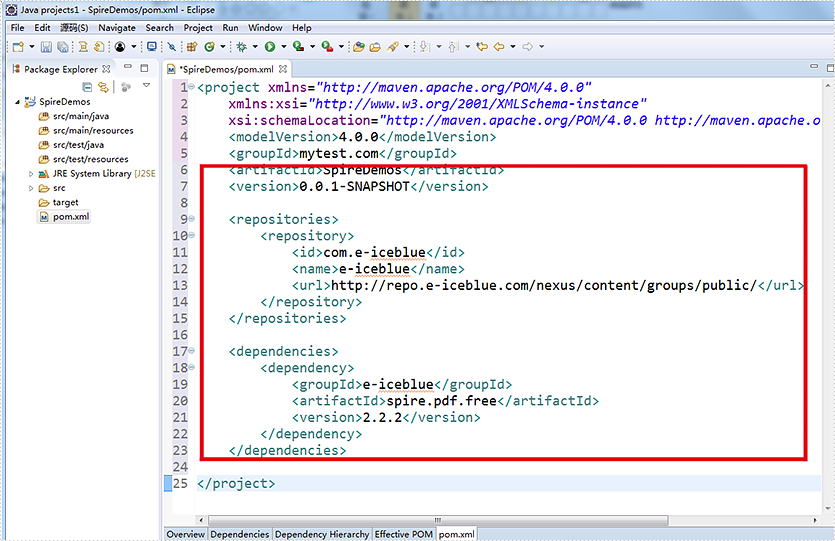This screenshot has height=541, width=835.
Task: Click the New file wizard icon
Action: tap(18, 47)
